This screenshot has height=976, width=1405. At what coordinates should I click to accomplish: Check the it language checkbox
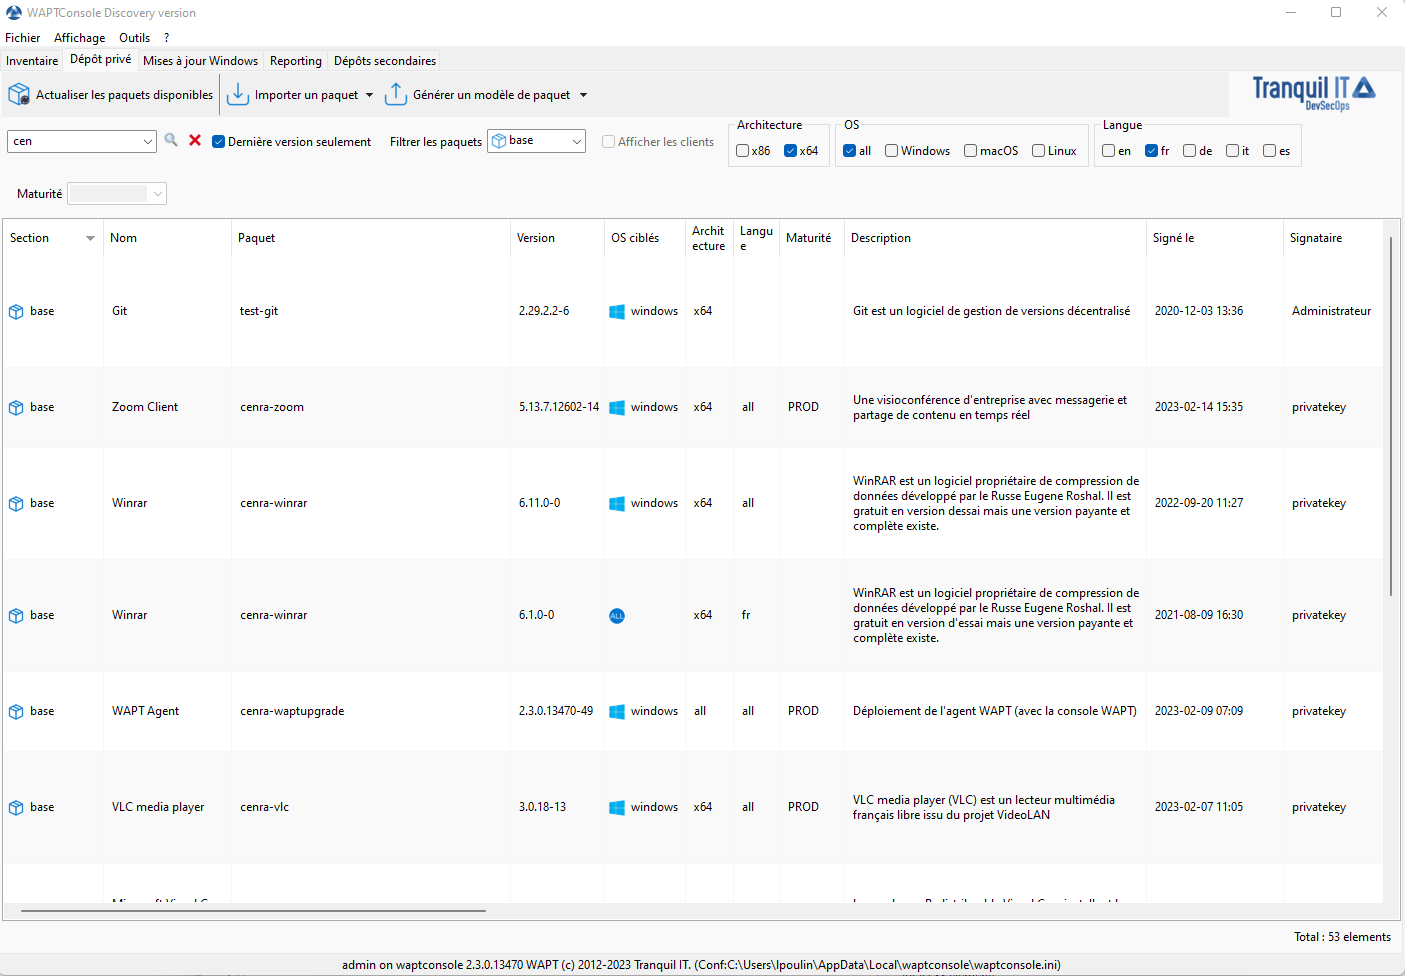tap(1232, 151)
